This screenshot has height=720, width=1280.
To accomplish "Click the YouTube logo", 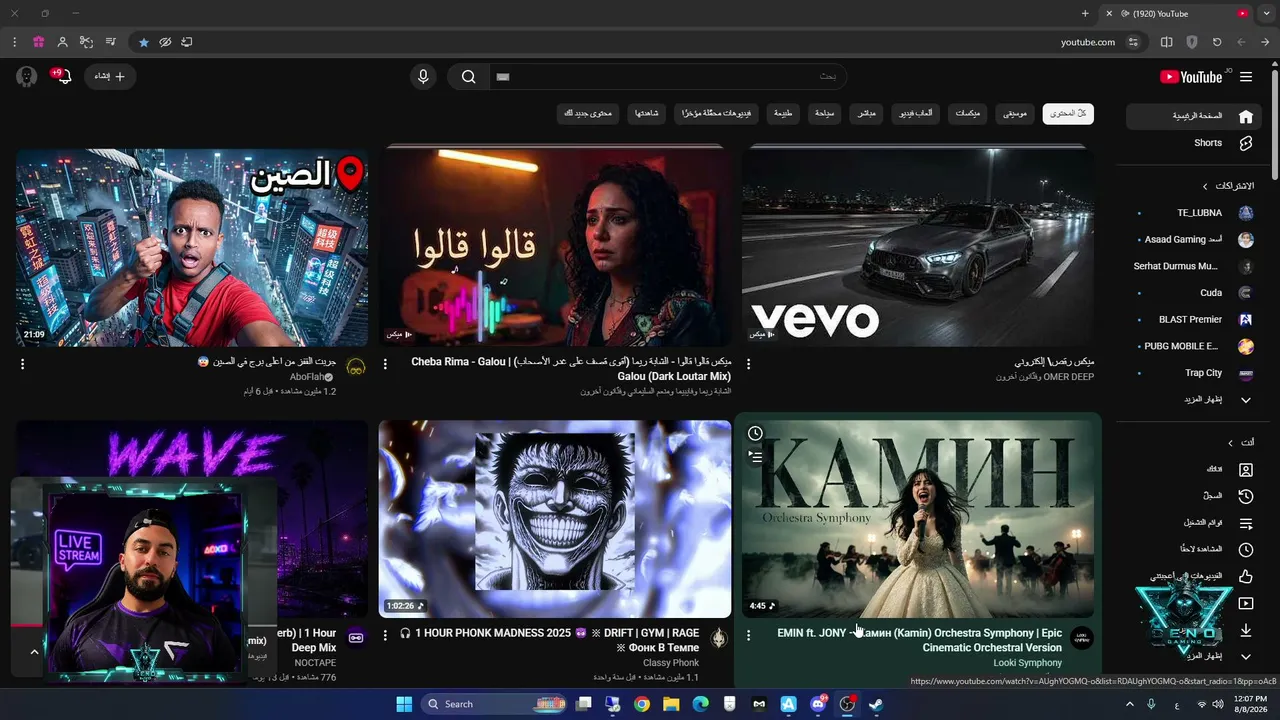I will point(1191,77).
